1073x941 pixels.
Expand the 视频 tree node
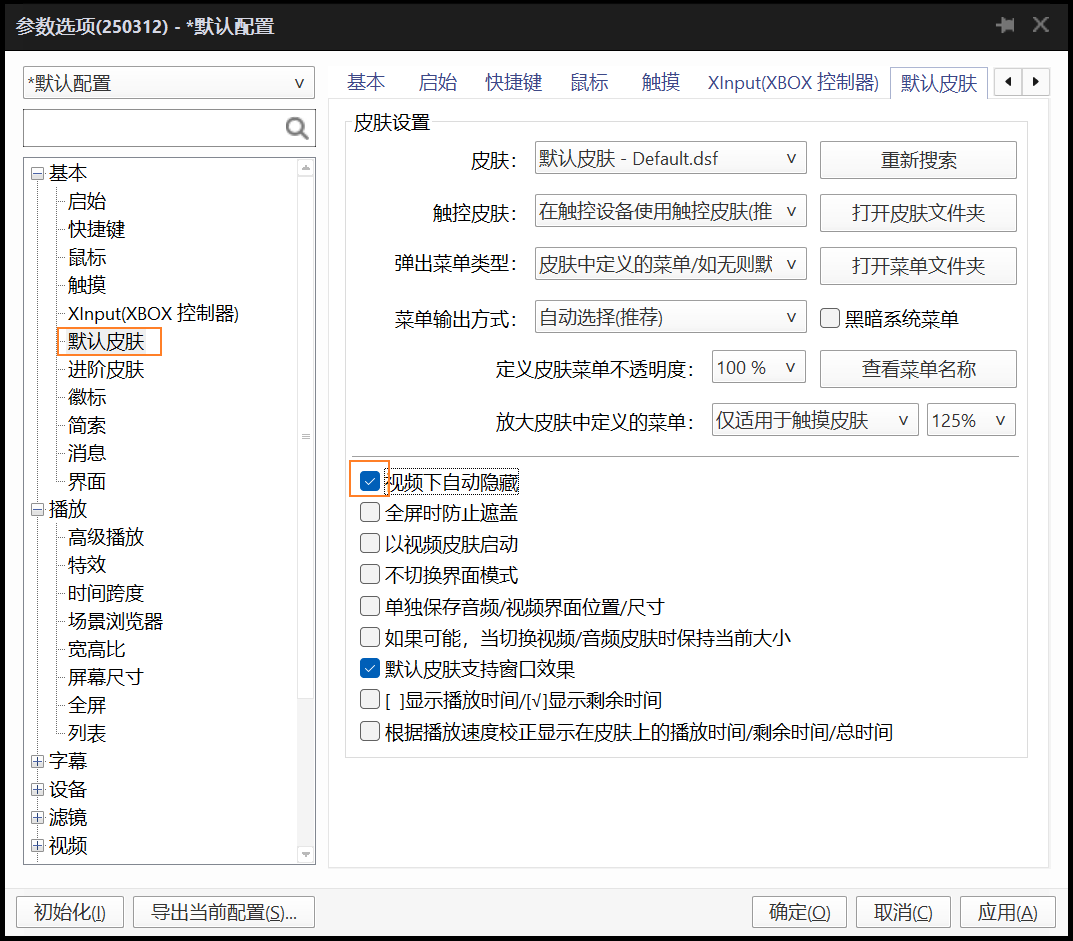click(x=38, y=845)
